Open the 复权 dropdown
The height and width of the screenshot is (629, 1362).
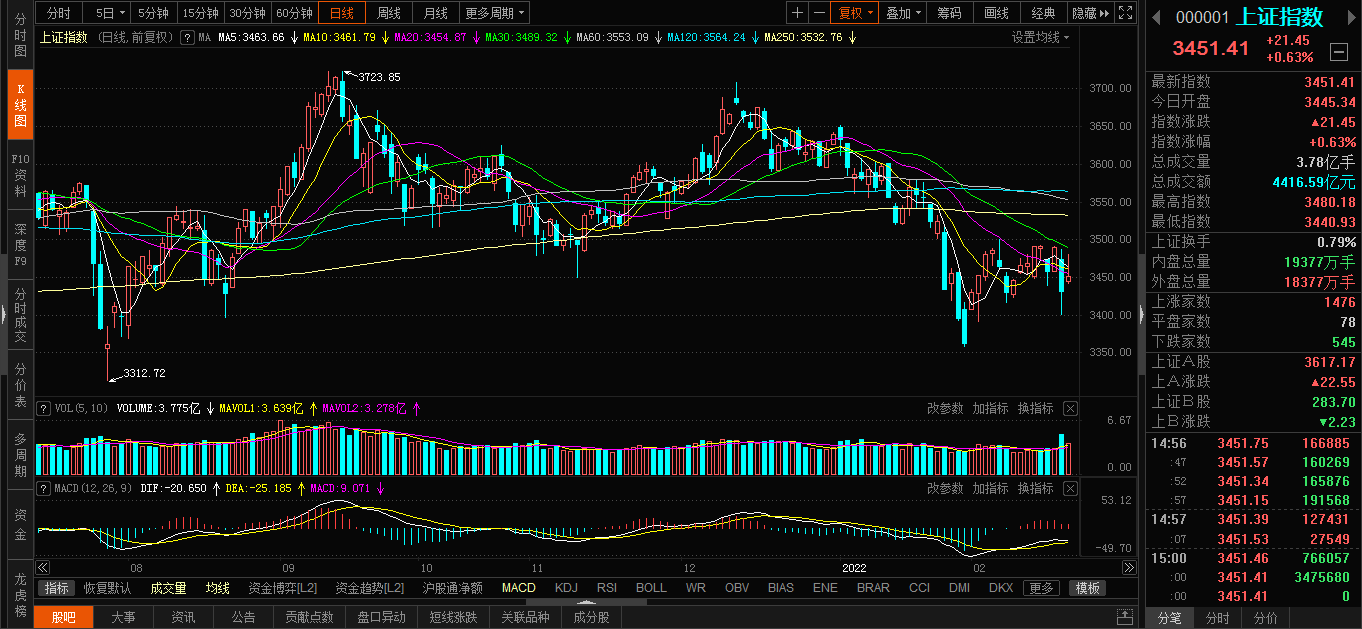coord(856,13)
